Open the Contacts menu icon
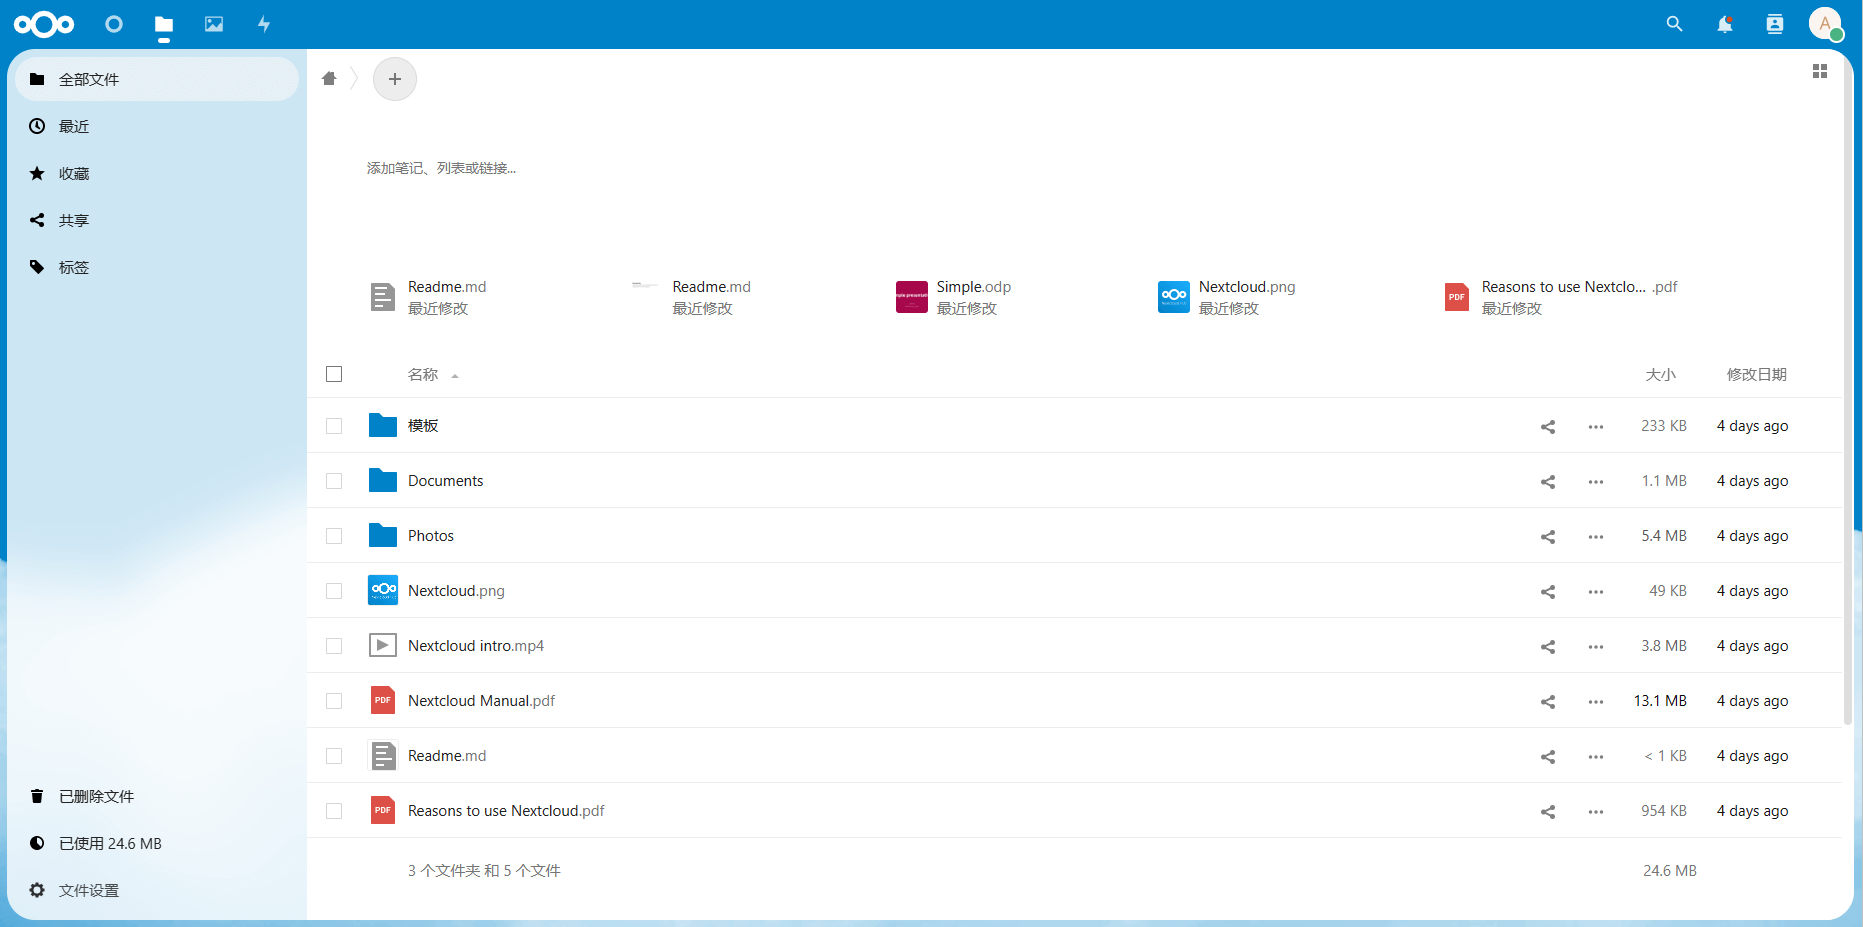Image resolution: width=1863 pixels, height=927 pixels. (1775, 24)
